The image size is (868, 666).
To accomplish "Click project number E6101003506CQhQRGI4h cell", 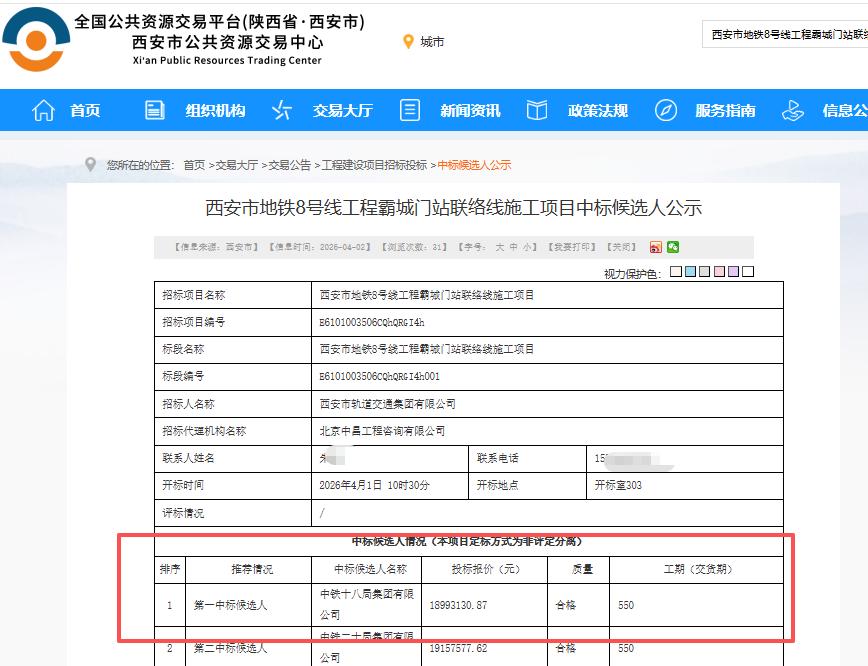I will click(x=547, y=322).
